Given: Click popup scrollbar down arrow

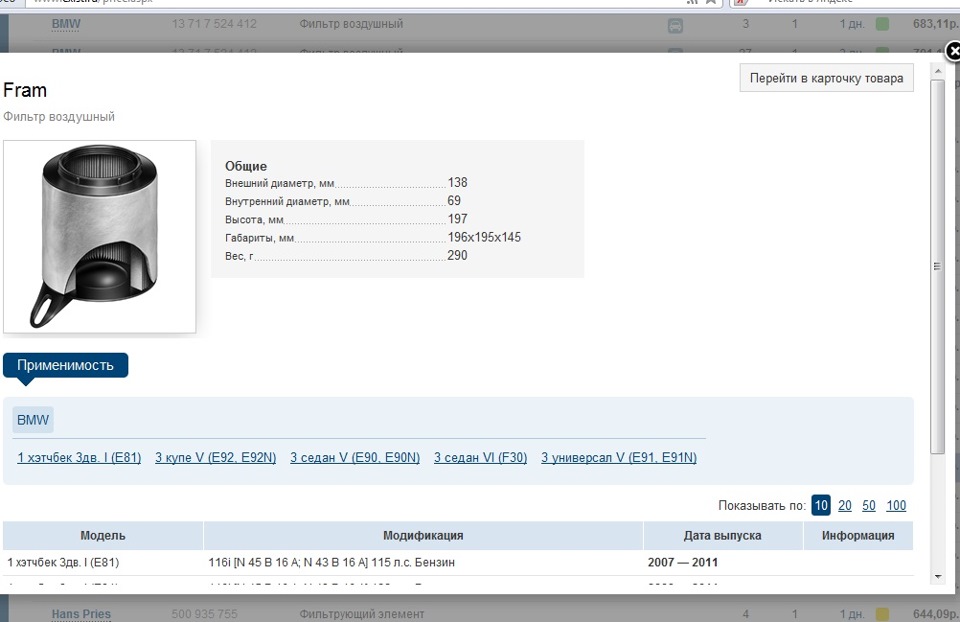Looking at the screenshot, I should (938, 576).
